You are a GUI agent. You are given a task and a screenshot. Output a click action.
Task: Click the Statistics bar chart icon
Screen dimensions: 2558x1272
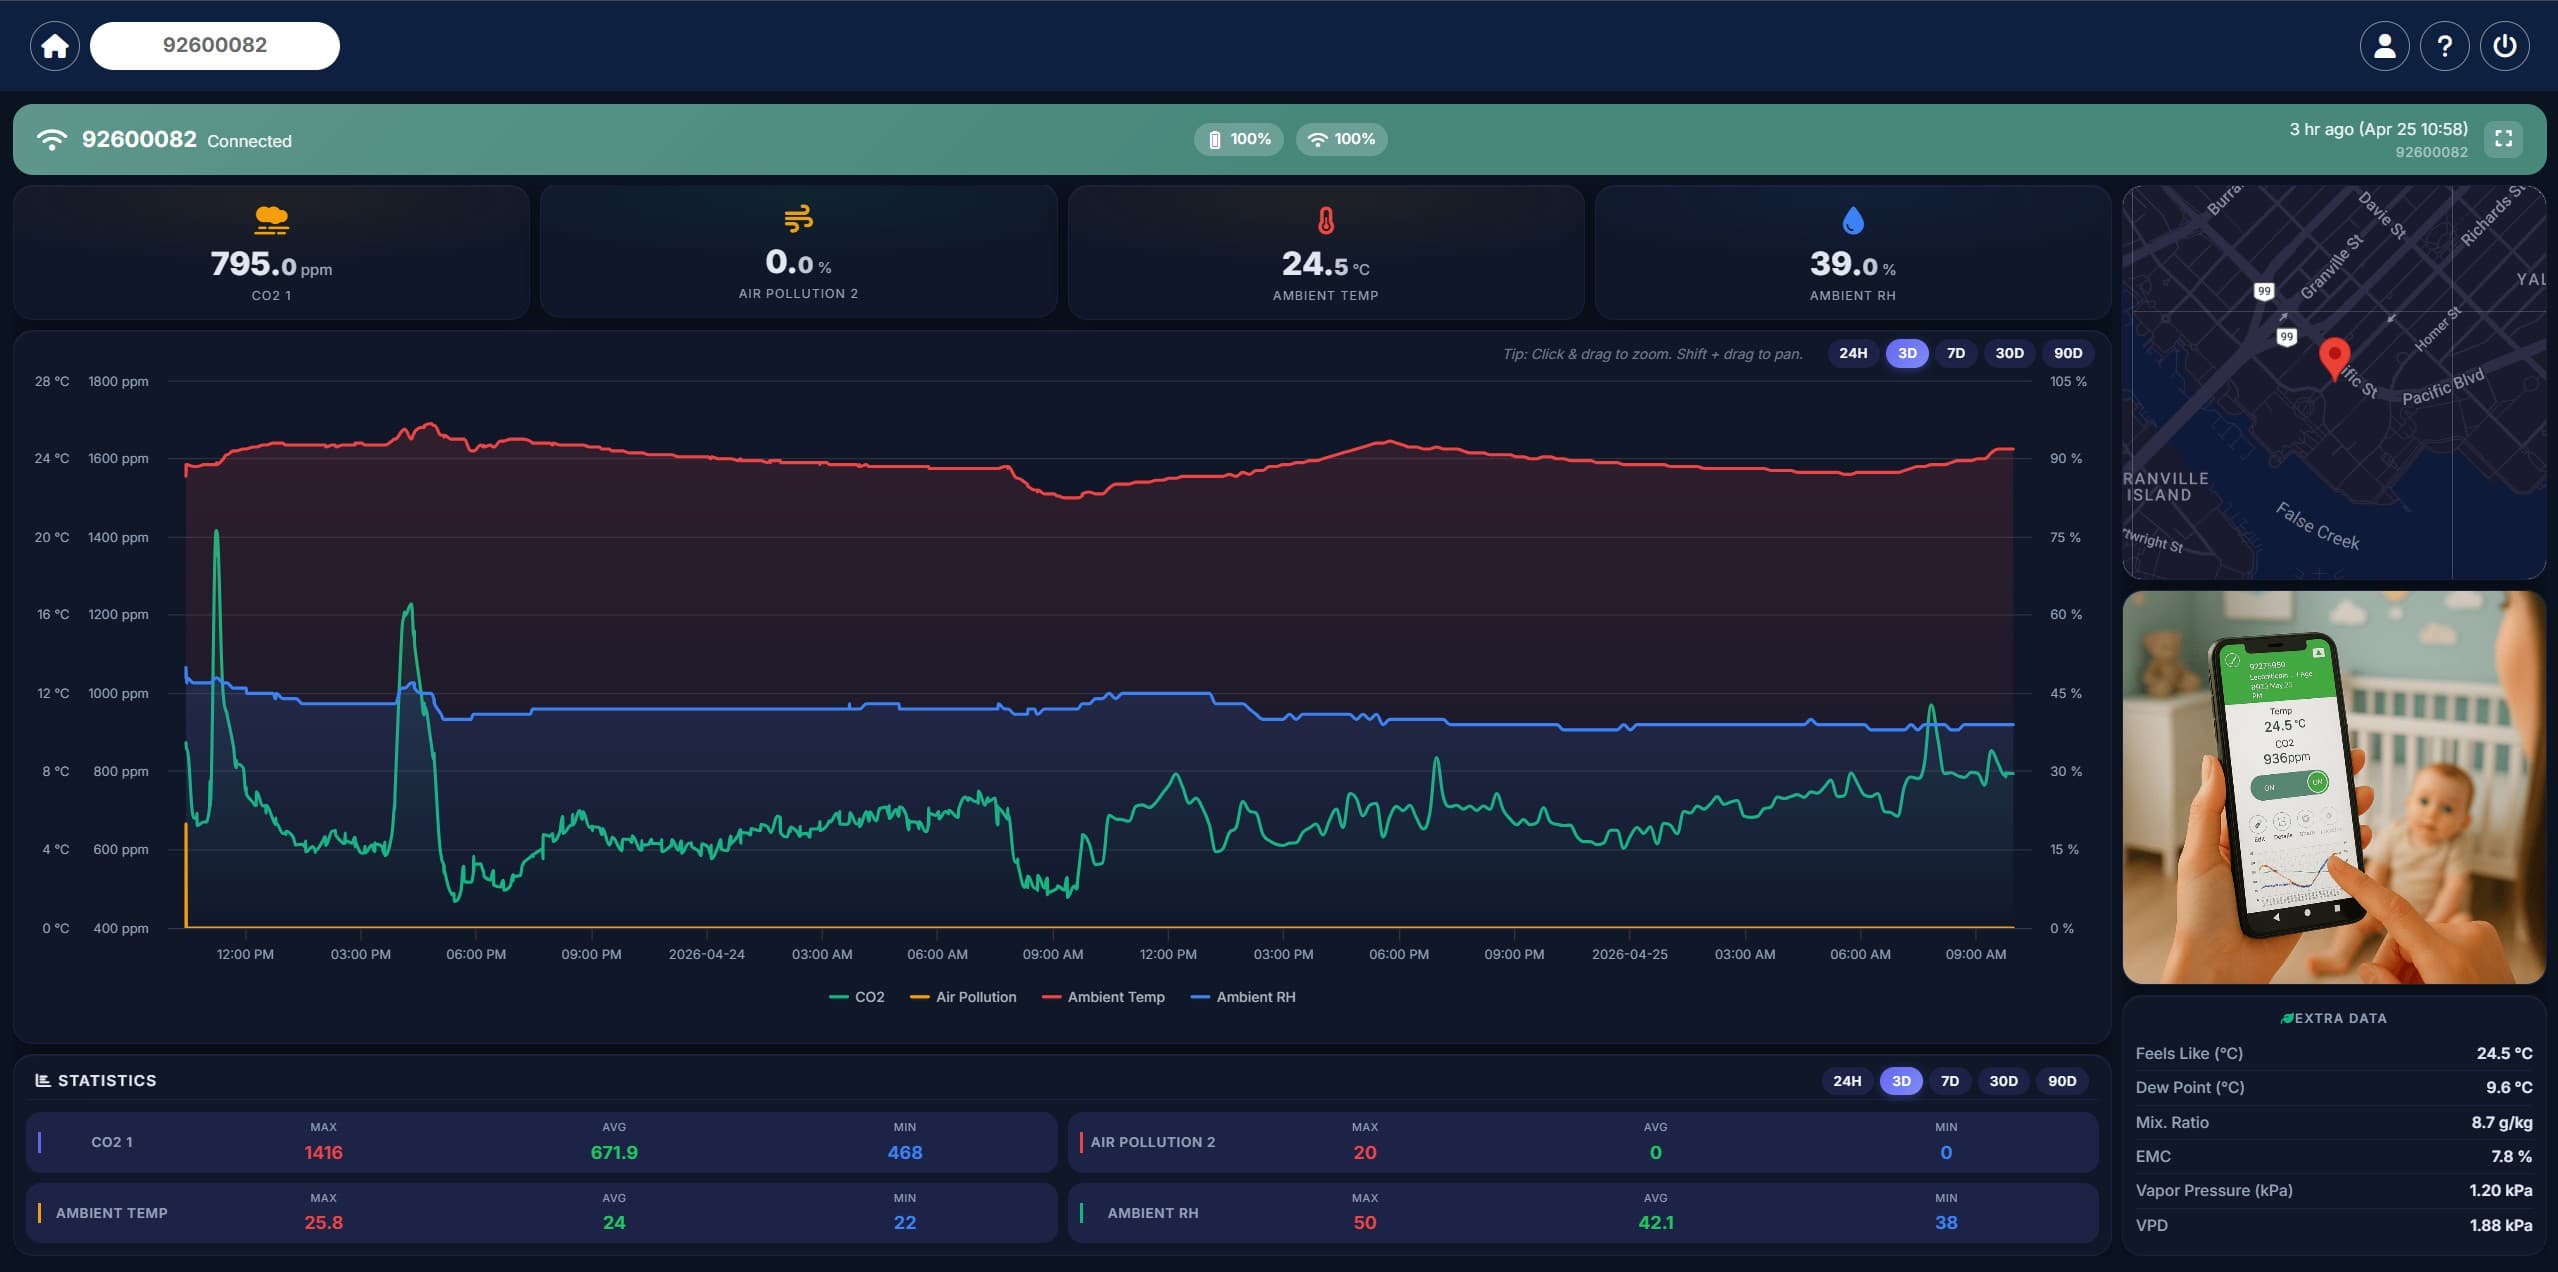[43, 1080]
